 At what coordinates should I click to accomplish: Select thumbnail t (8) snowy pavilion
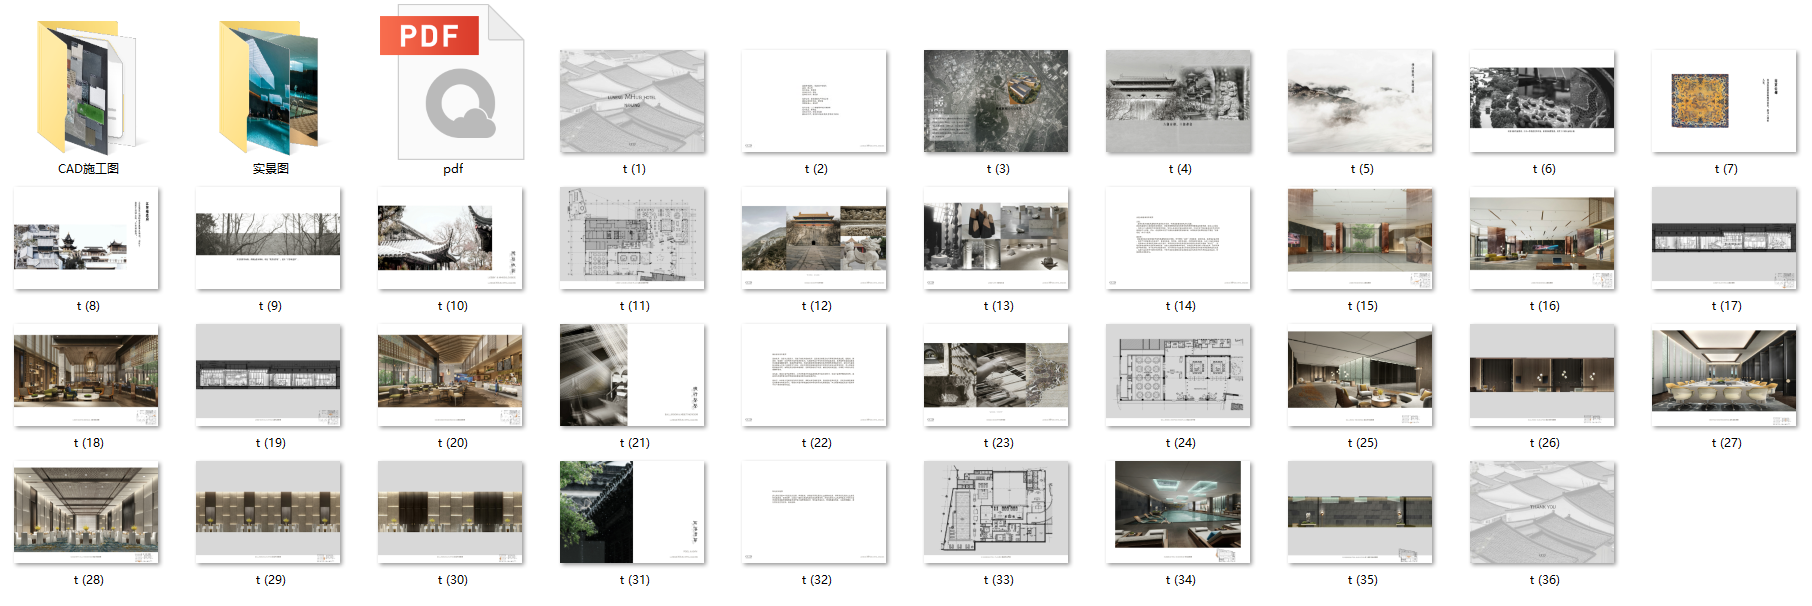pos(86,238)
